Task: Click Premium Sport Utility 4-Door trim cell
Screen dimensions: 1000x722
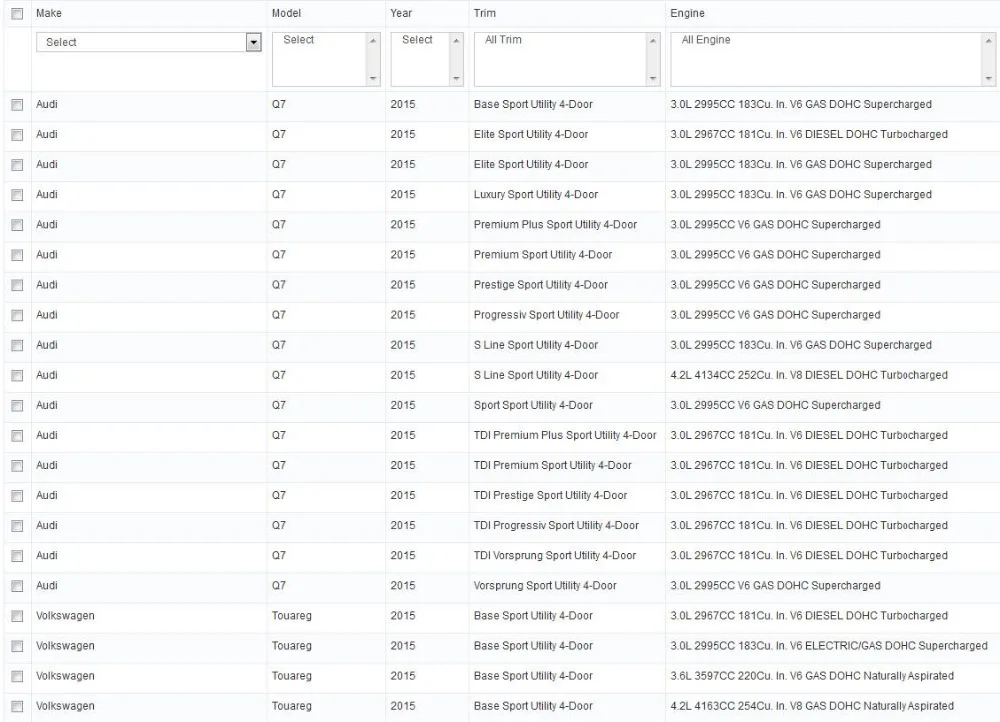Action: 543,254
